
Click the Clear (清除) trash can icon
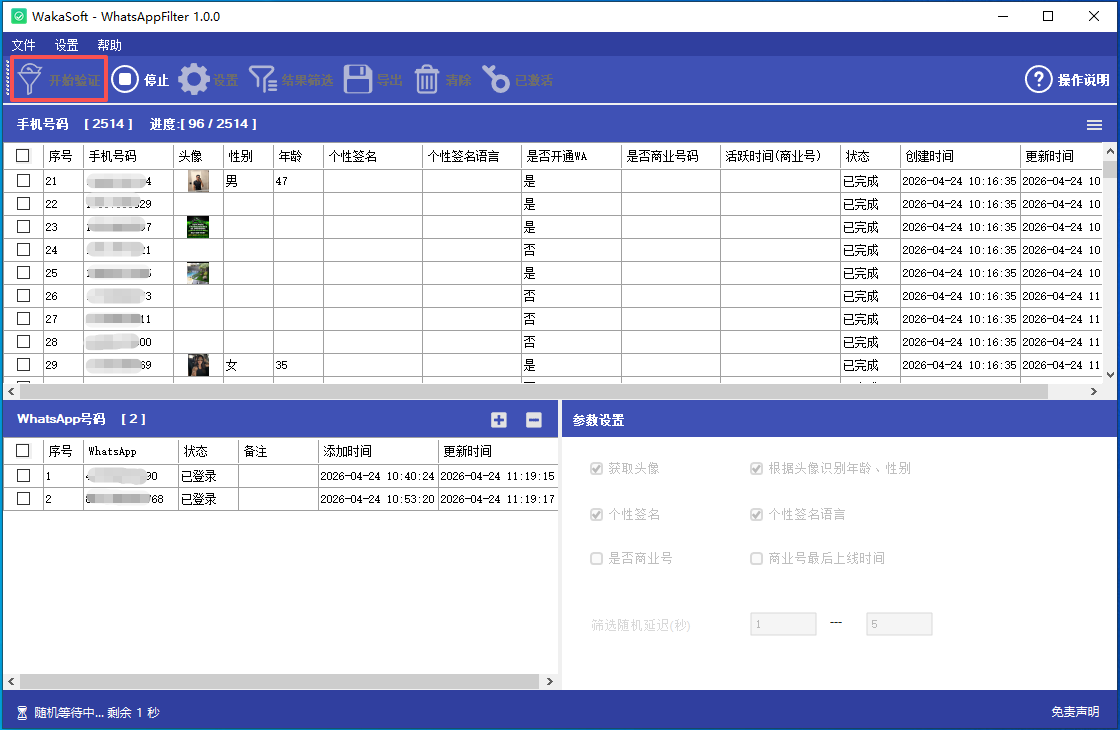point(427,80)
